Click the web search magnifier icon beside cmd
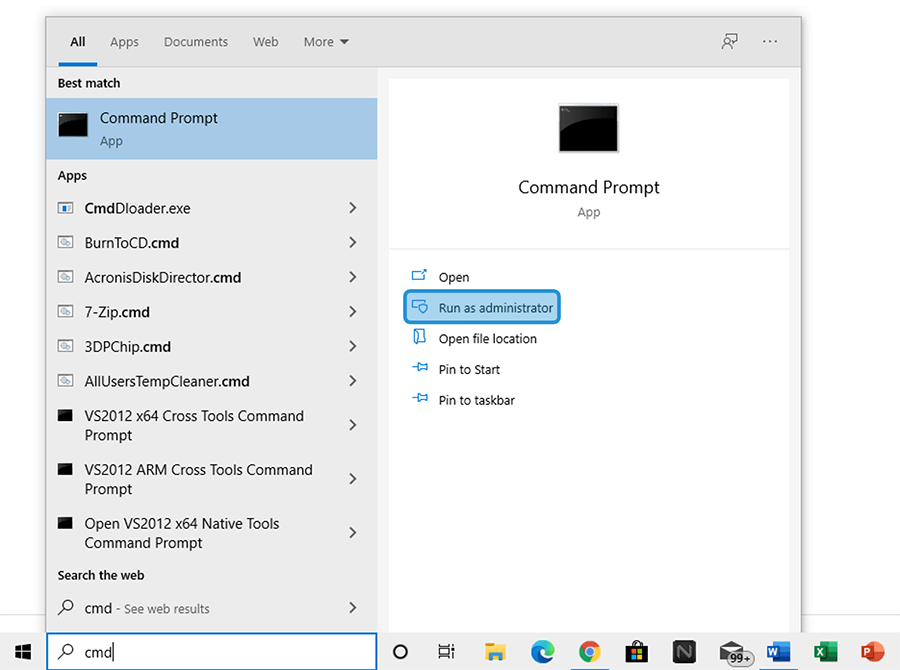Viewport: 900px width, 670px height. [x=66, y=607]
